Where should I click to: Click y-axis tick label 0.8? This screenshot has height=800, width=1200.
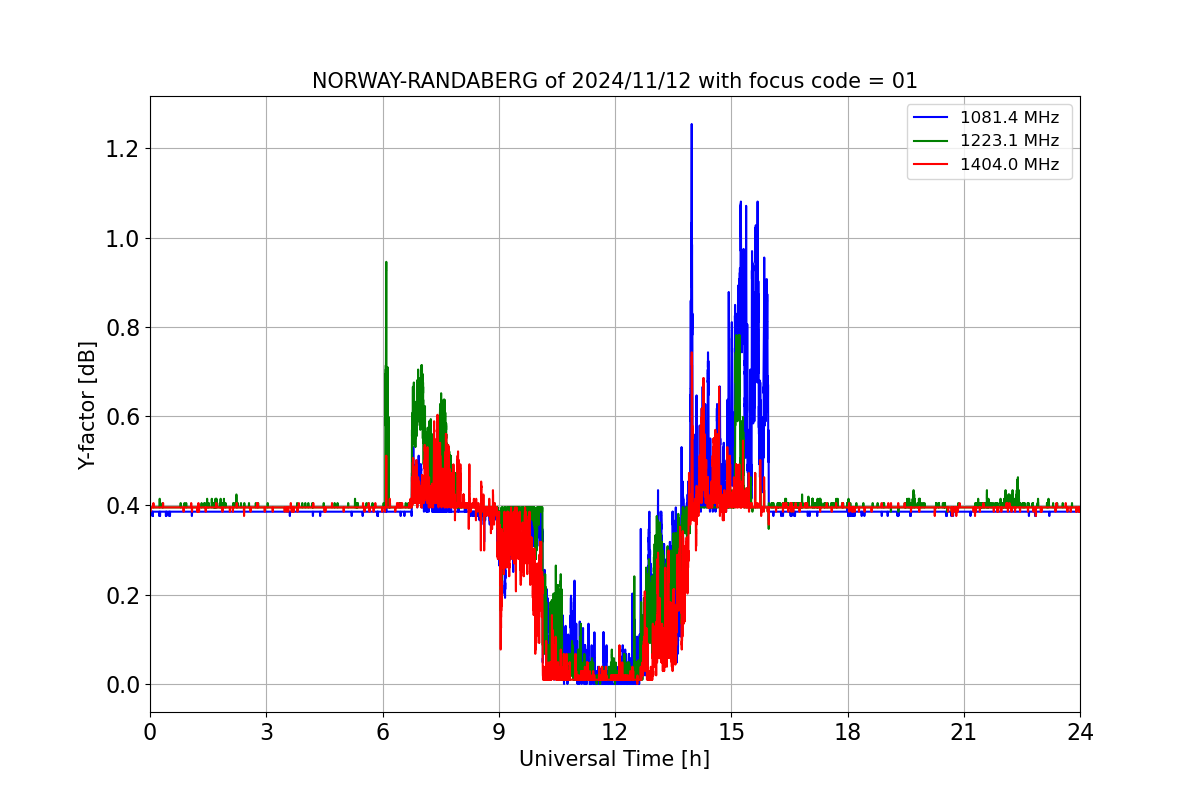[123, 328]
